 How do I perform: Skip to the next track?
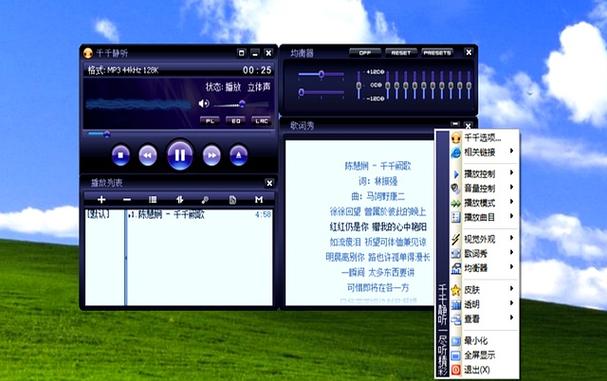click(x=211, y=155)
